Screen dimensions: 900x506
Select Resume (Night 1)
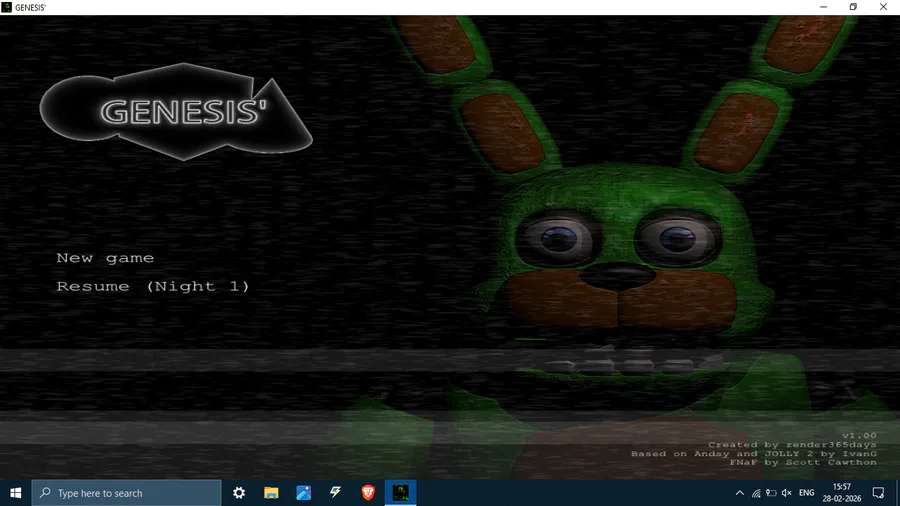pyautogui.click(x=153, y=286)
